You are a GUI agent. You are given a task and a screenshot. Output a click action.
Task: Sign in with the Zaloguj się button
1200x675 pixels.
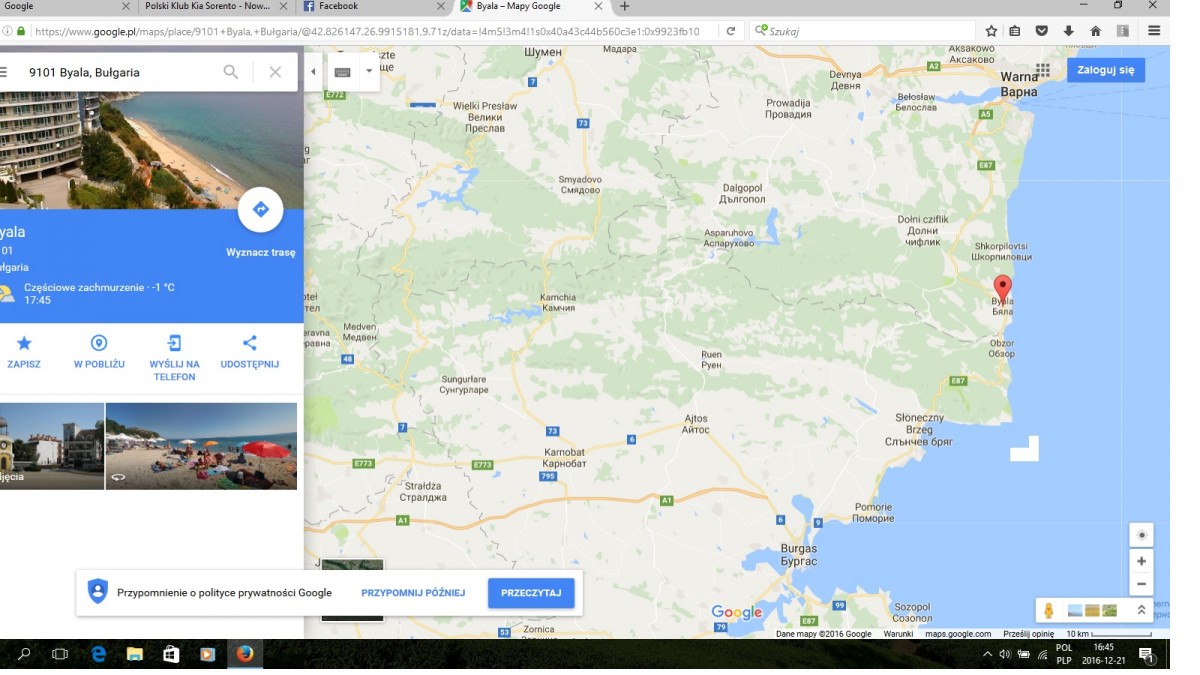[1106, 70]
